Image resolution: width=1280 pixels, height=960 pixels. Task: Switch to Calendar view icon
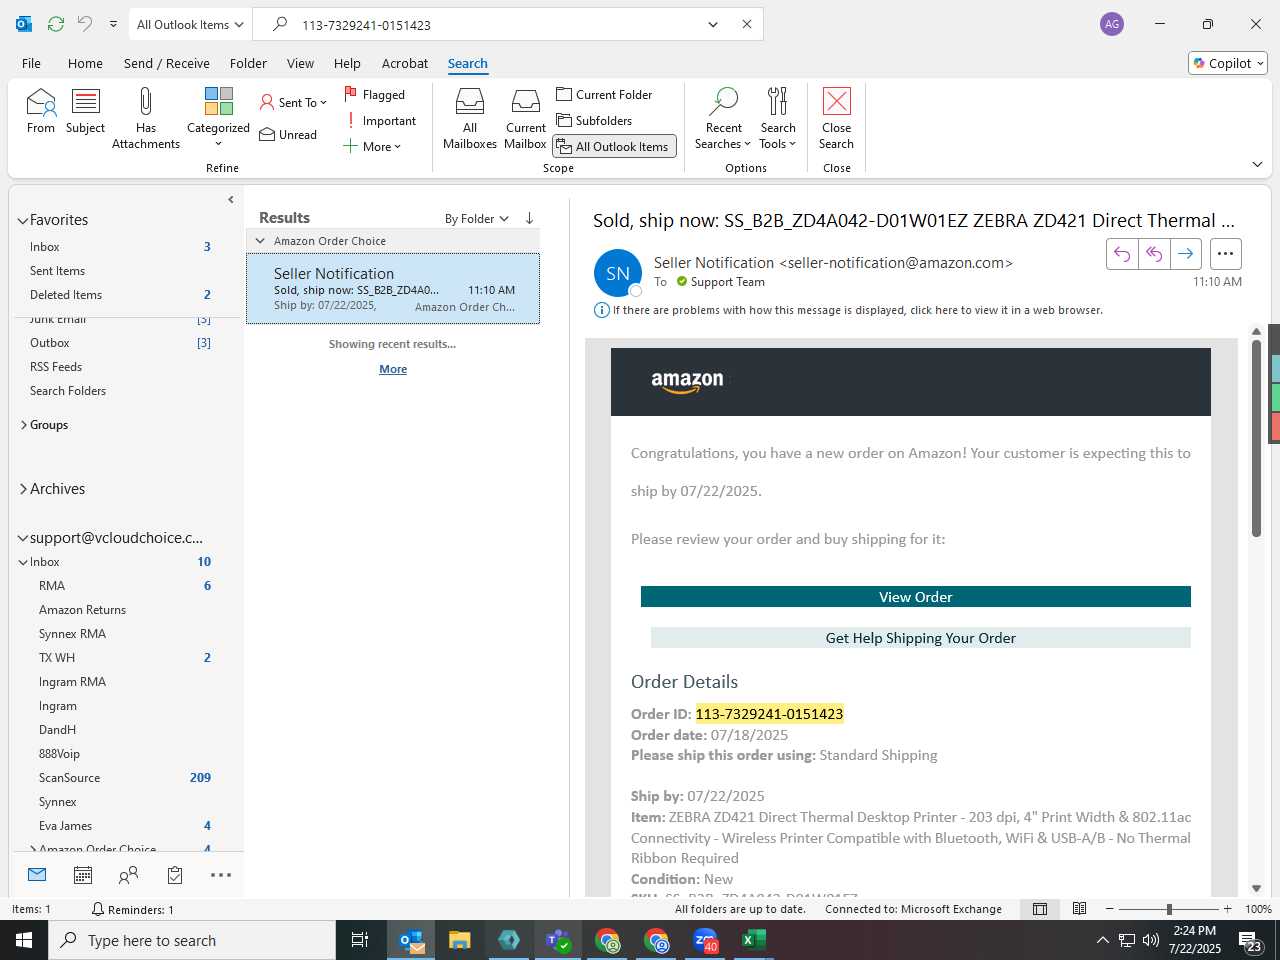point(83,875)
